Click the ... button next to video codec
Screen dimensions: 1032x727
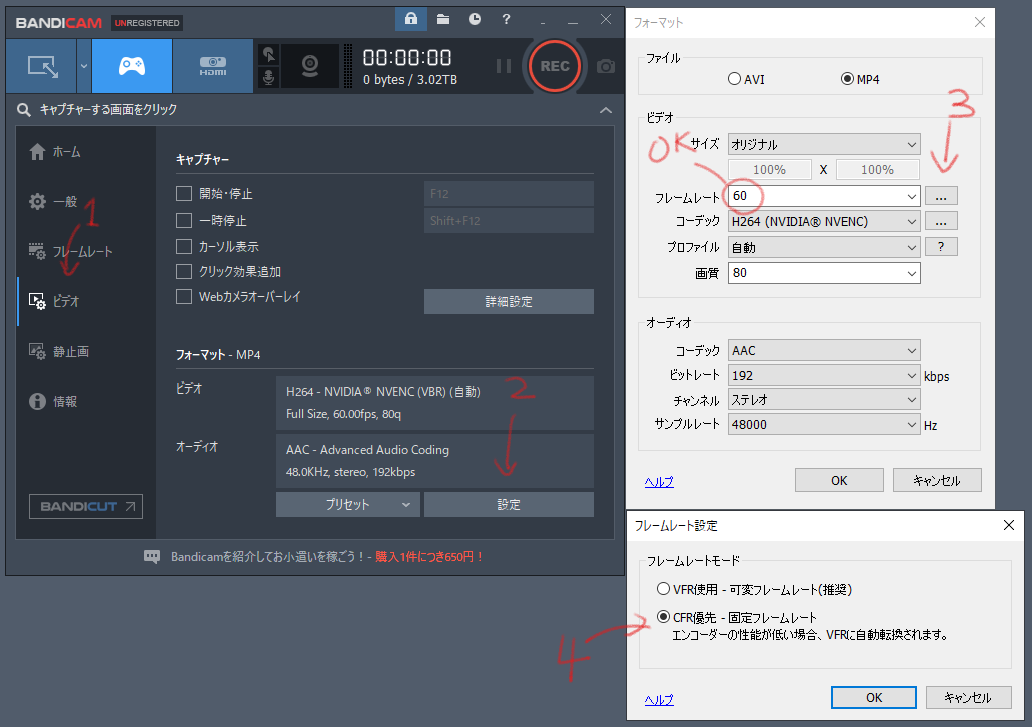(x=941, y=222)
